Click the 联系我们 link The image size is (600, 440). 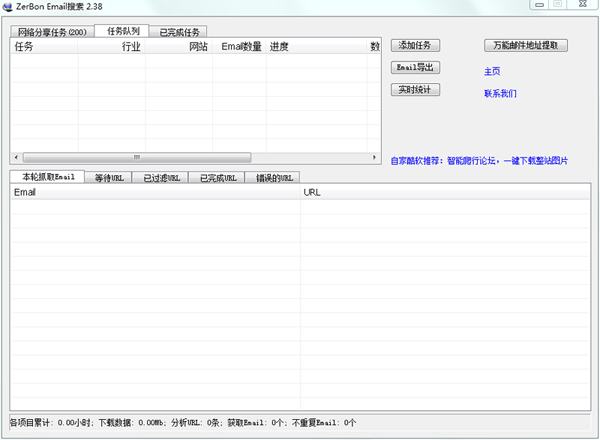(x=500, y=94)
